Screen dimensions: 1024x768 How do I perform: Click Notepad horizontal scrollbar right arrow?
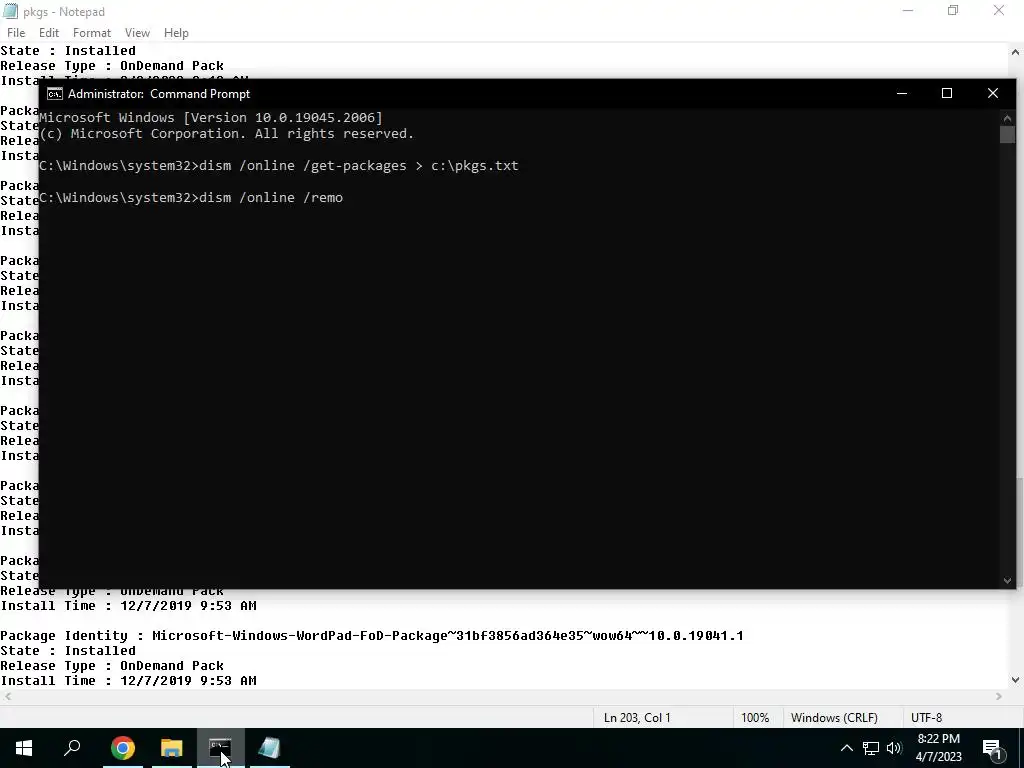[999, 696]
